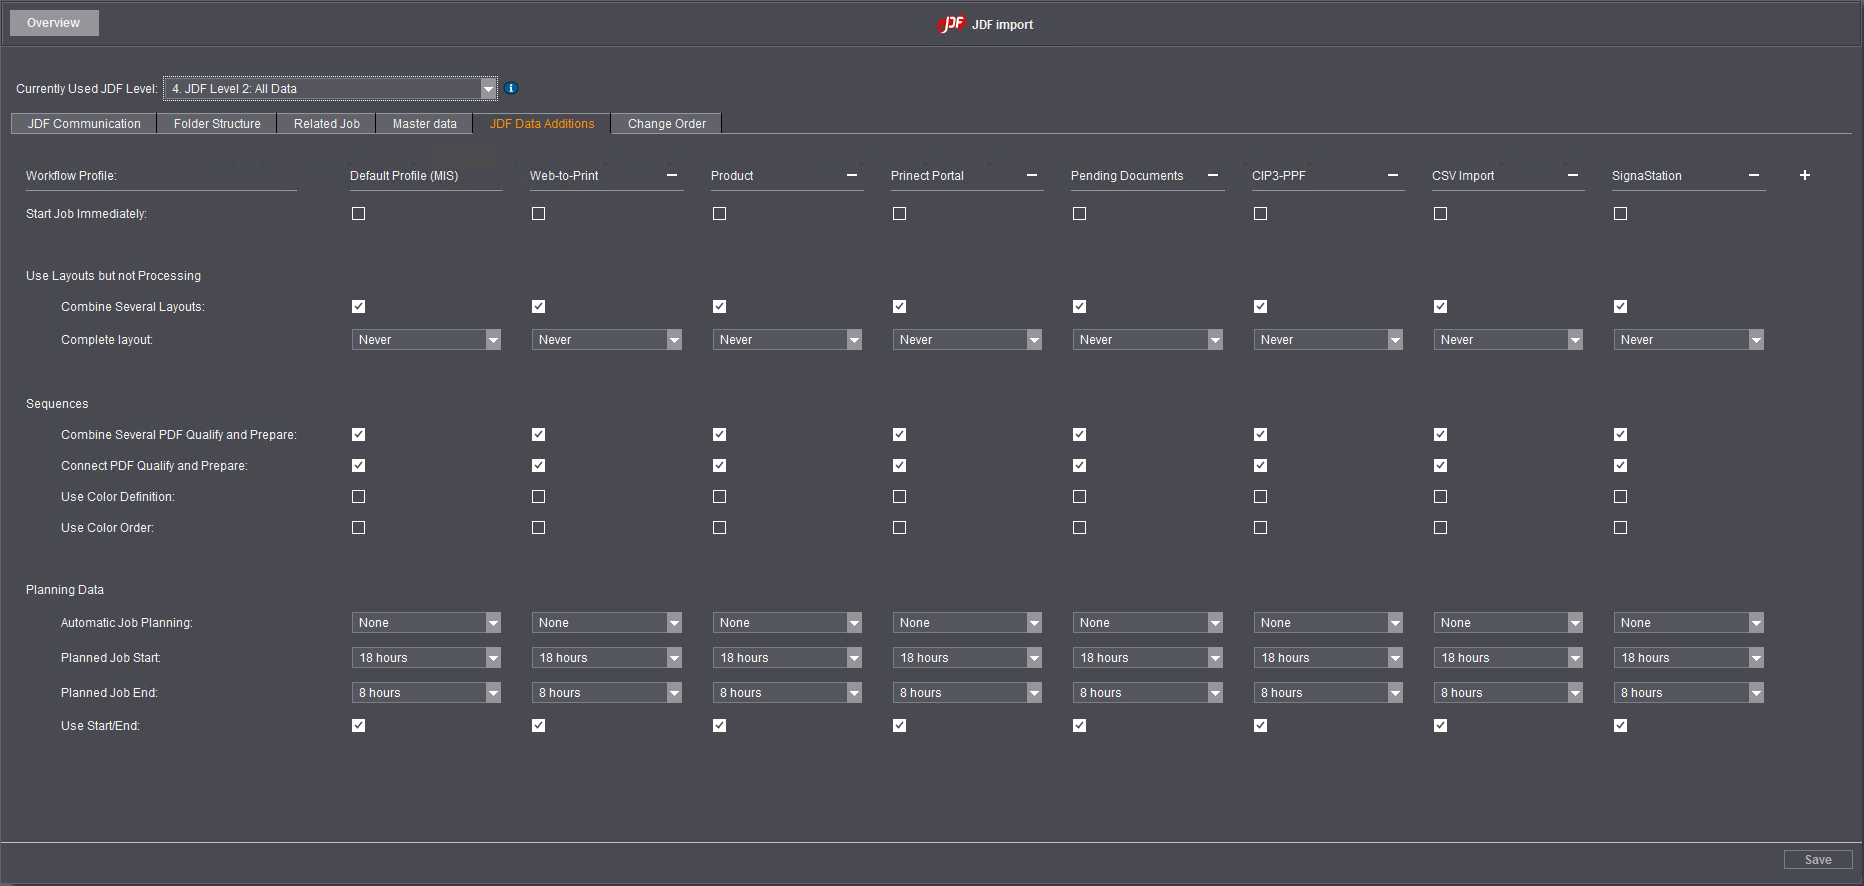This screenshot has width=1864, height=886.
Task: Remove the Prinect Portal profile column
Action: point(1032,175)
